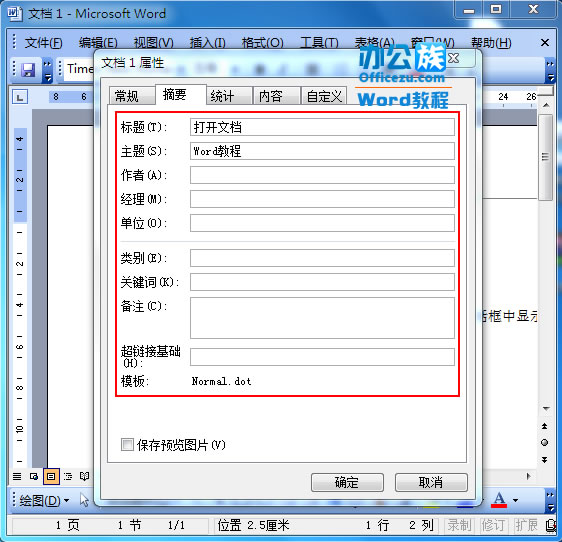Open the Font Color dropdown arrow
The image size is (562, 542).
(x=515, y=500)
